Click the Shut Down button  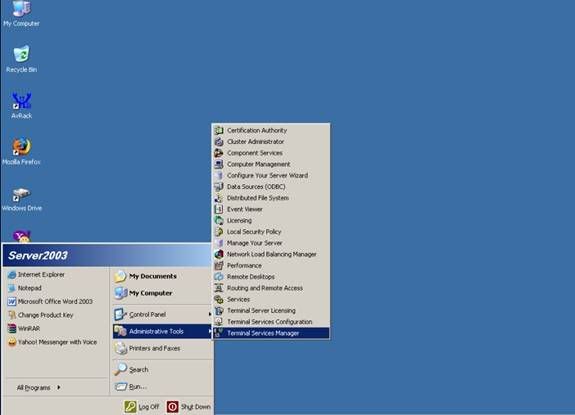pos(189,407)
